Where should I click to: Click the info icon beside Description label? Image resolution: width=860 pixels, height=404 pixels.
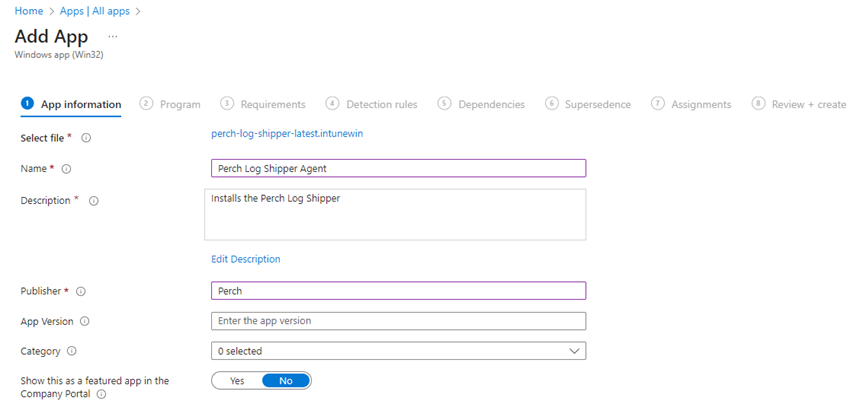click(94, 201)
